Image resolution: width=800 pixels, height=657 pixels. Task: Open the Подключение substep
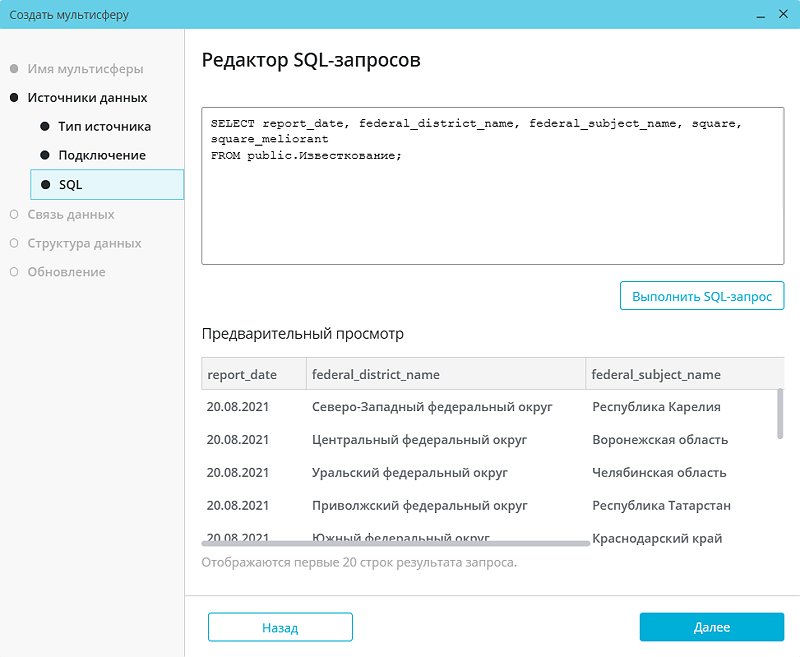coord(102,156)
